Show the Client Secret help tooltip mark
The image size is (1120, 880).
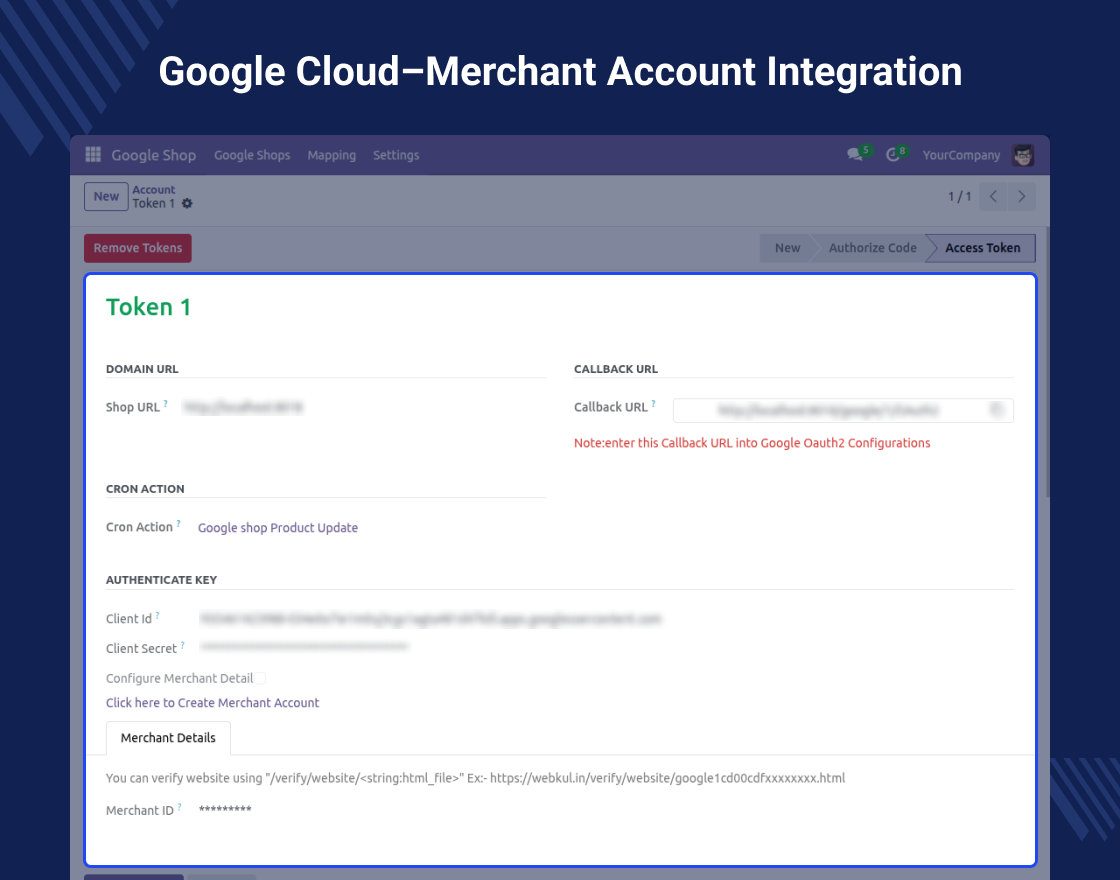(x=183, y=645)
